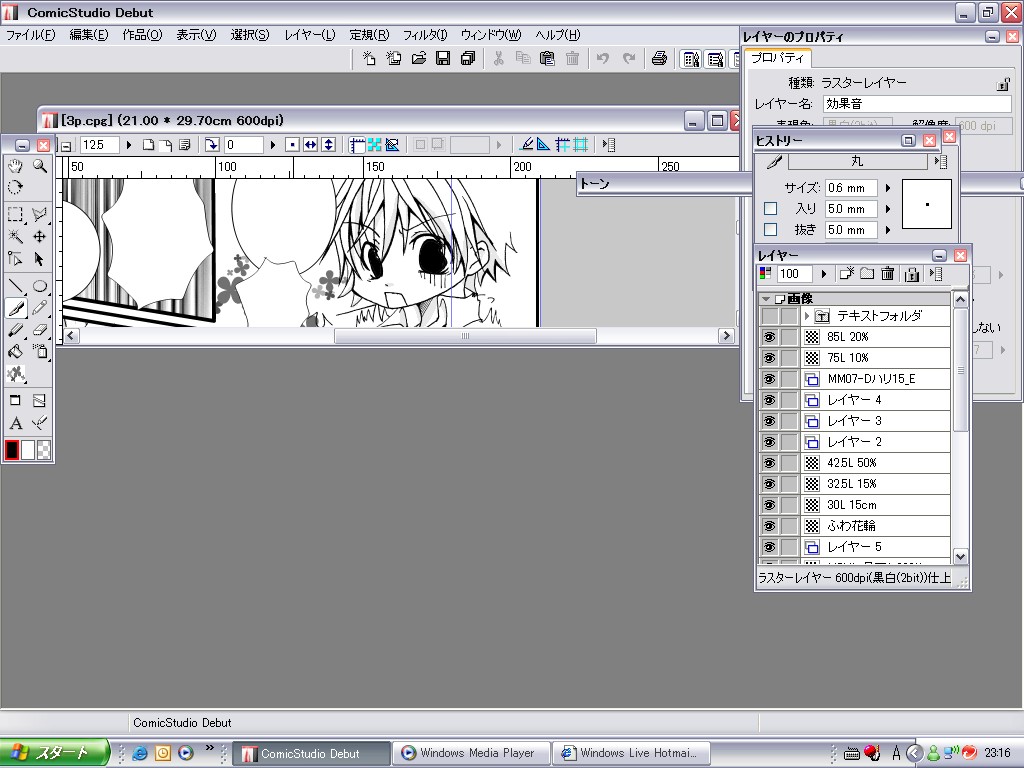Open the ファイル(F) menu

(x=30, y=35)
